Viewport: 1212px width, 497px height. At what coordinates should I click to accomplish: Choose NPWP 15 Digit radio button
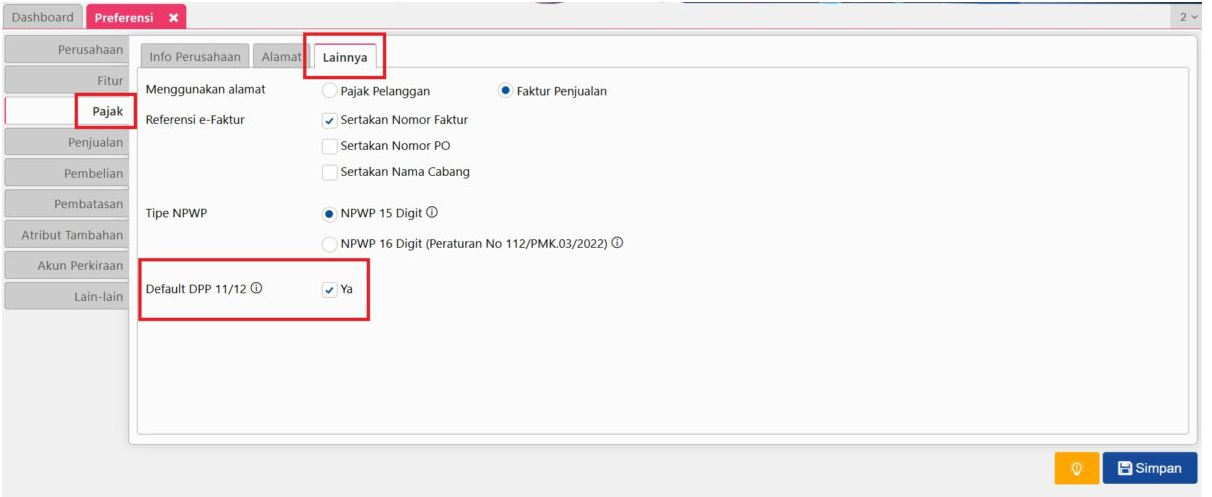pos(330,214)
